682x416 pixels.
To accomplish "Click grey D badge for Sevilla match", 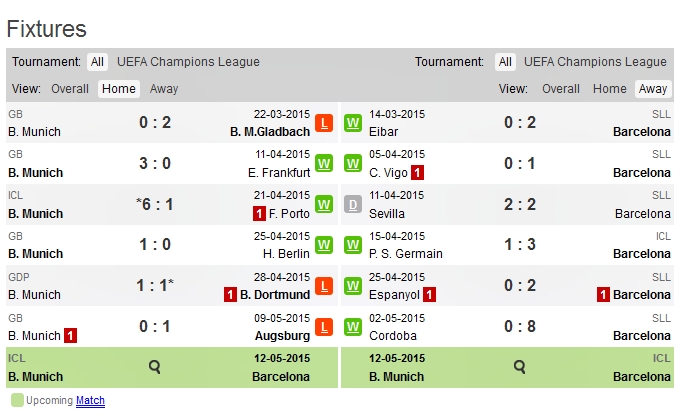I will point(352,205).
